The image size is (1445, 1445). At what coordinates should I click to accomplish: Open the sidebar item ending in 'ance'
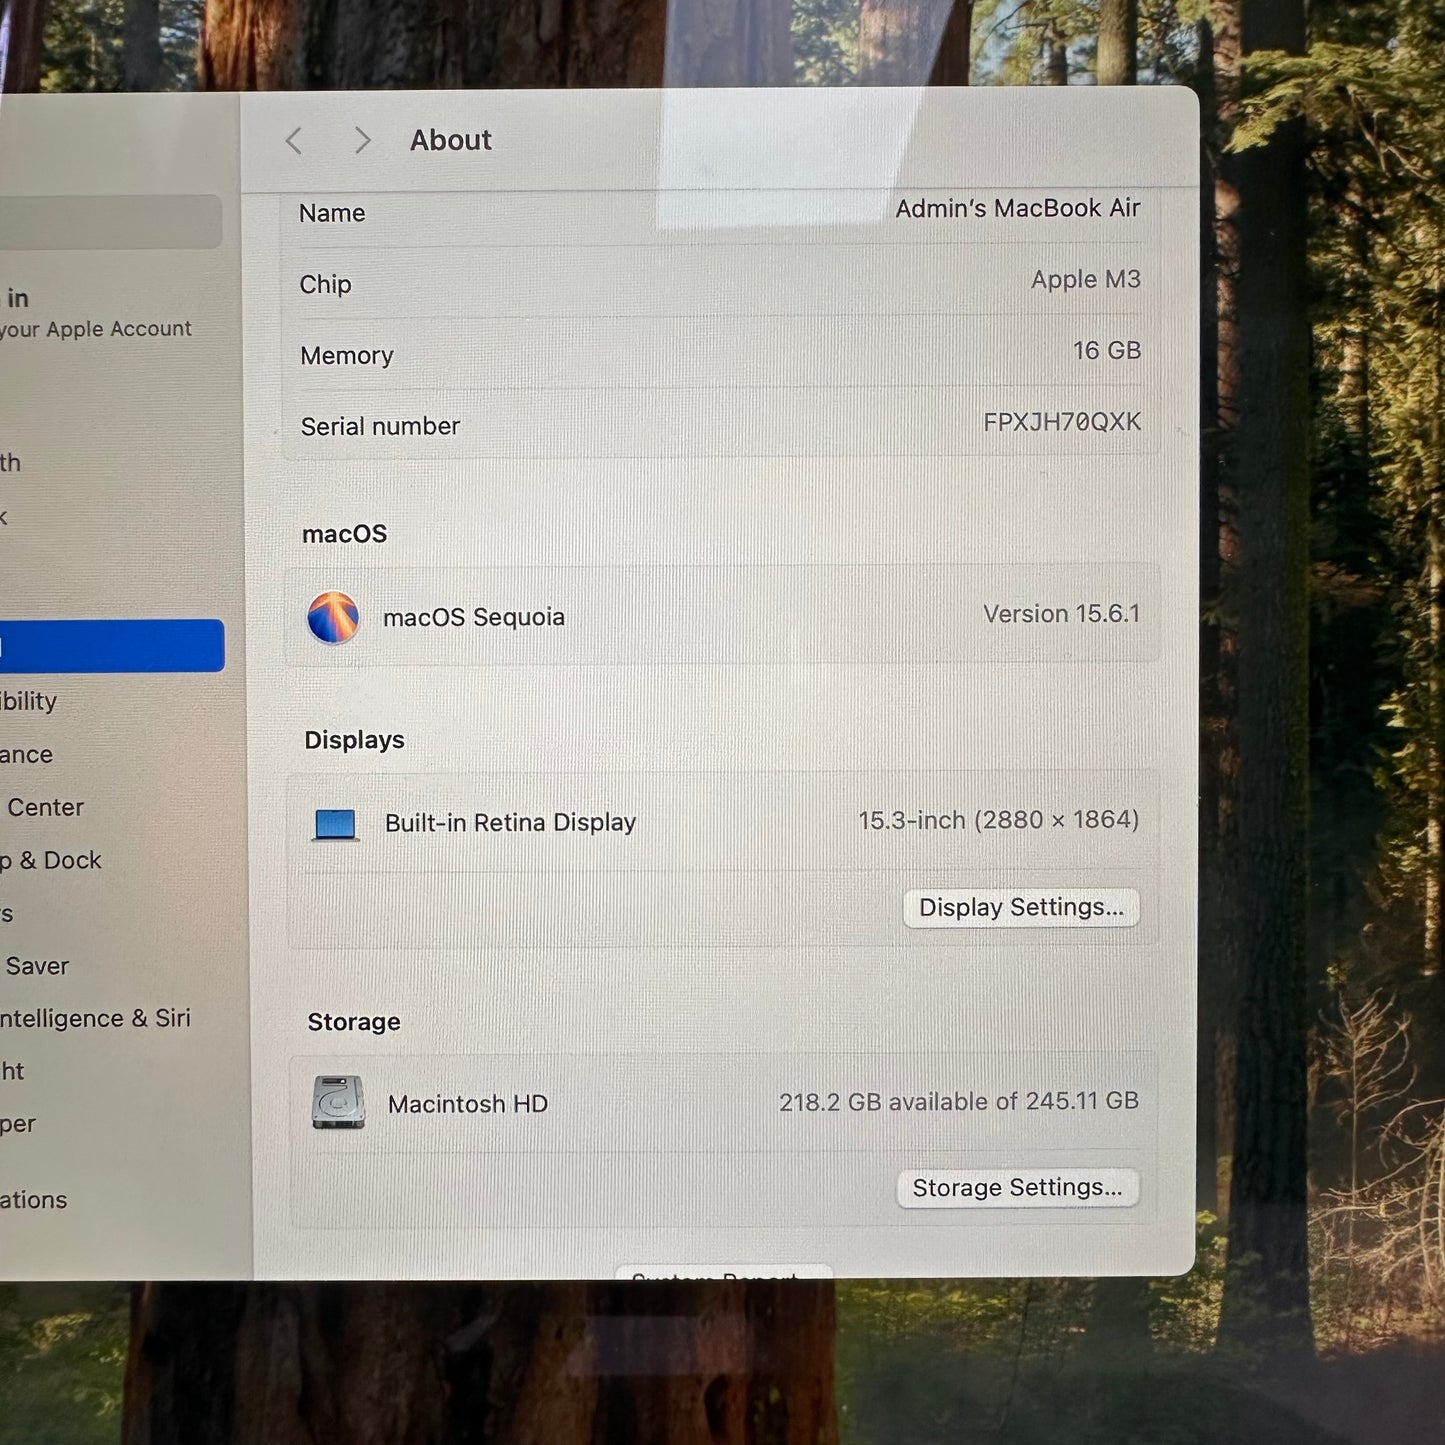[26, 755]
